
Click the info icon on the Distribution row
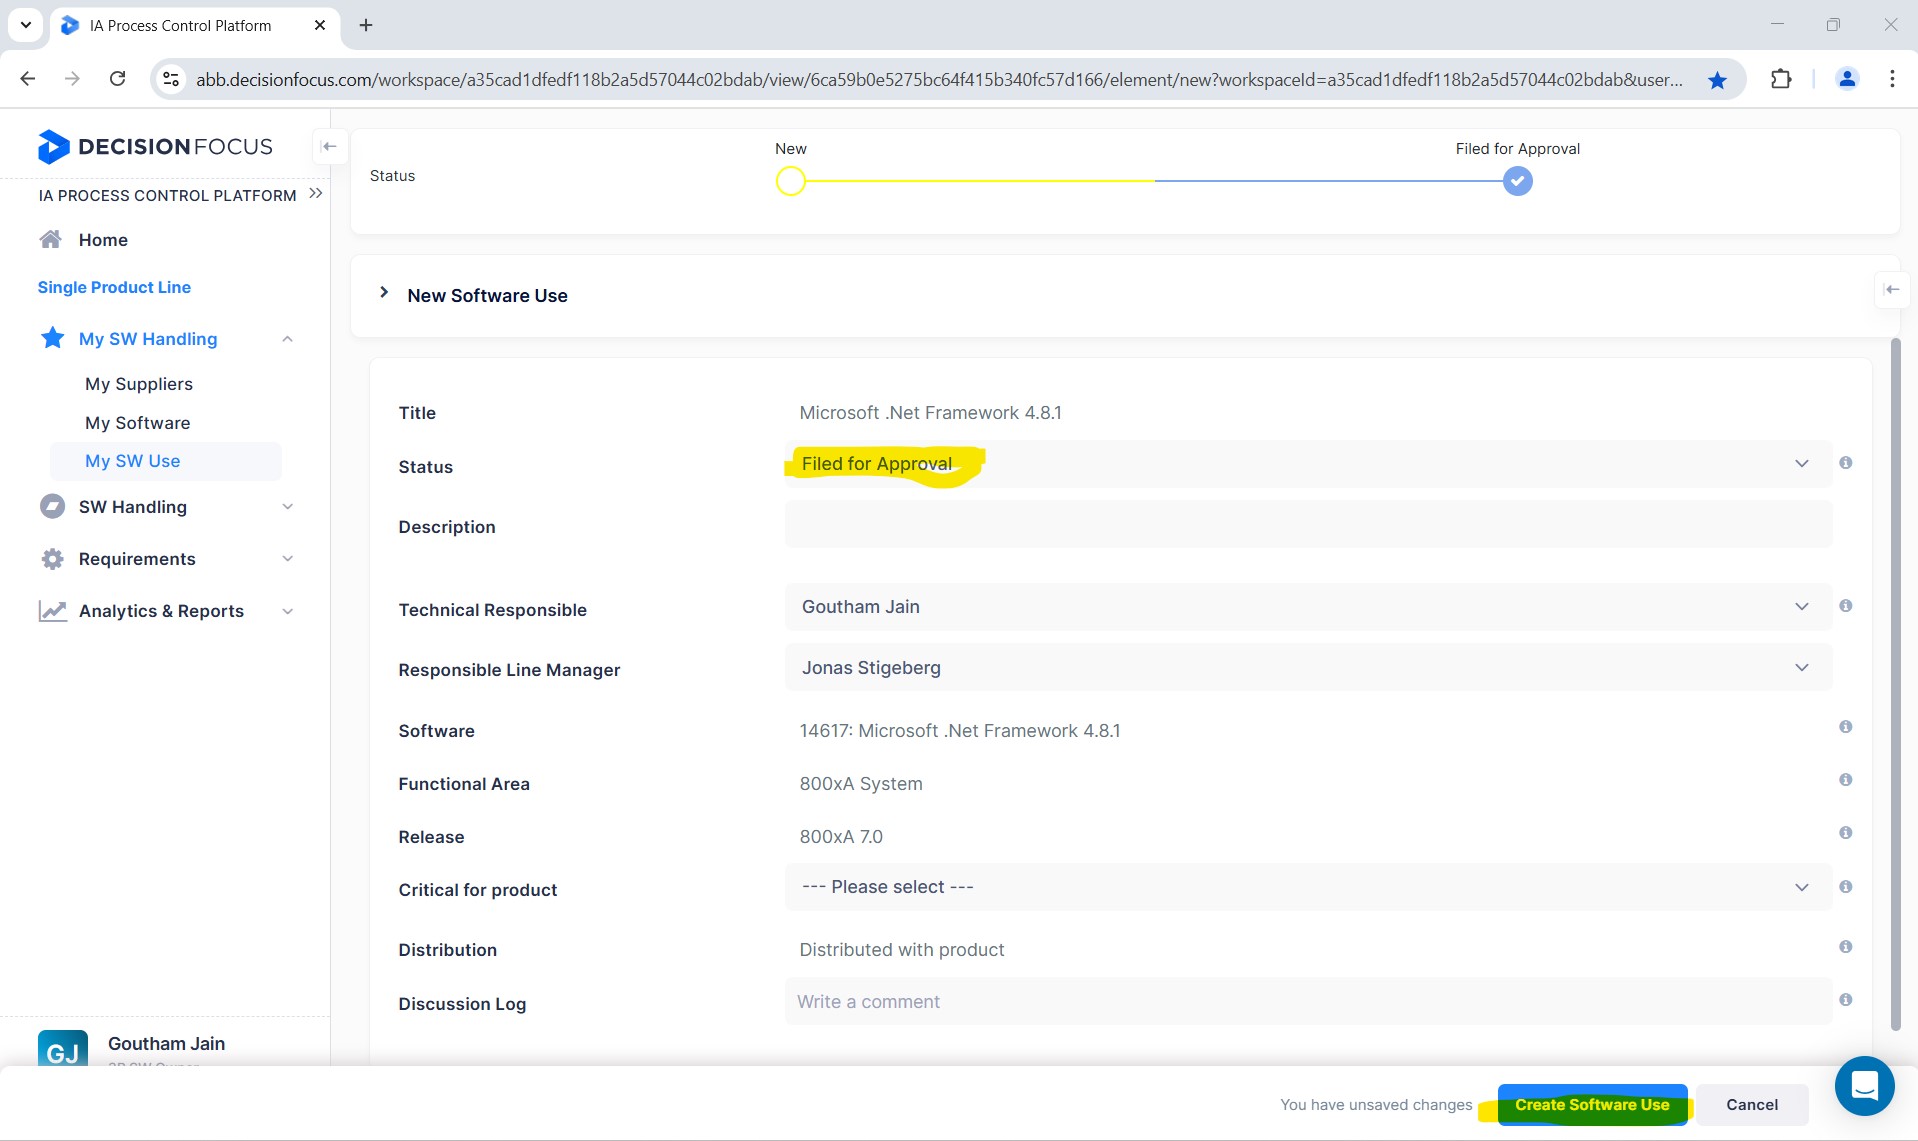pos(1845,947)
